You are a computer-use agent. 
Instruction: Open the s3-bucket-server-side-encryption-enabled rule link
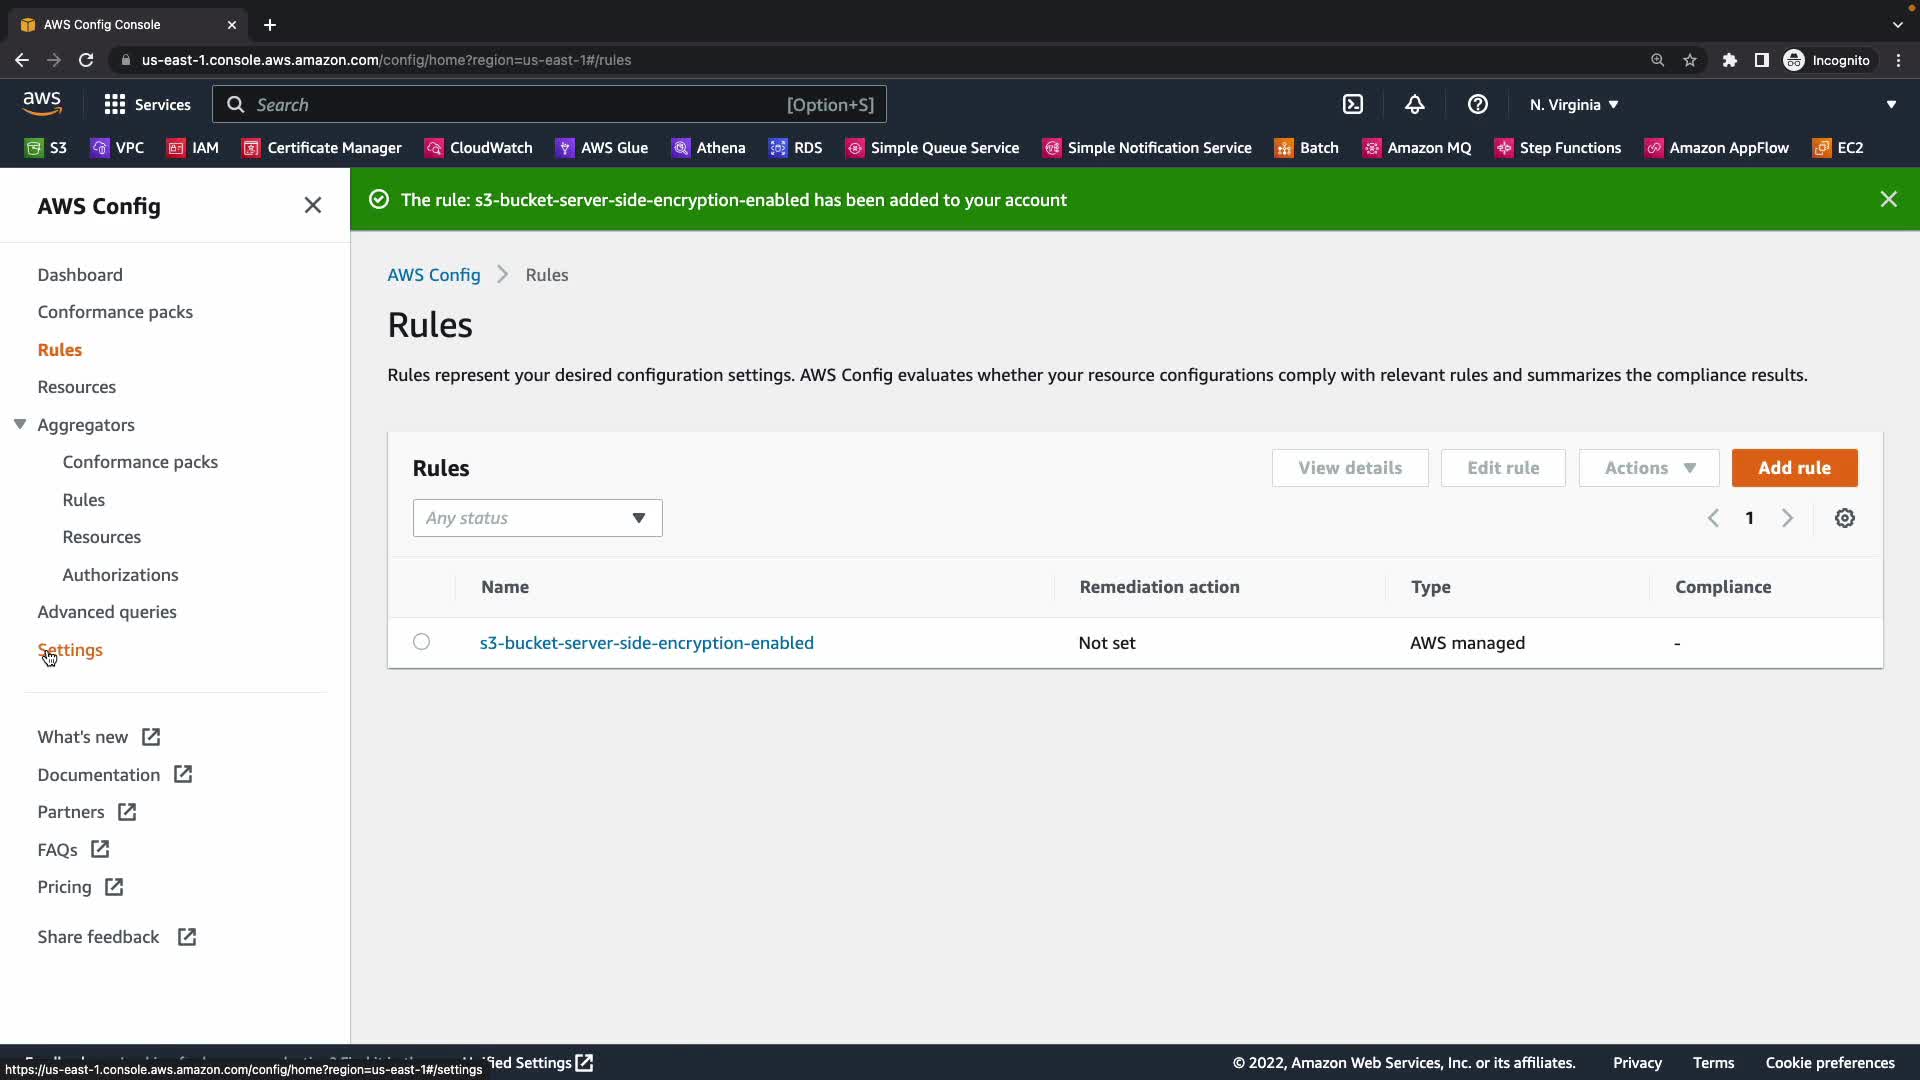tap(646, 643)
